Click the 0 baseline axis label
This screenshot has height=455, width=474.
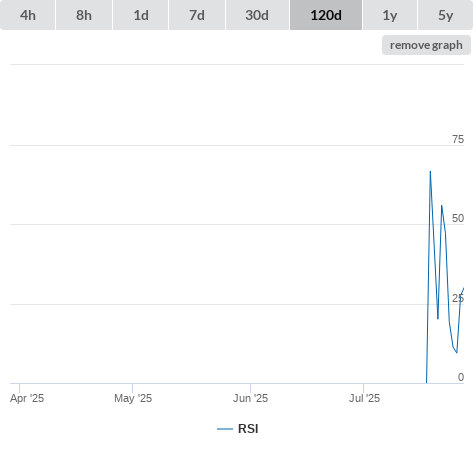pos(461,377)
